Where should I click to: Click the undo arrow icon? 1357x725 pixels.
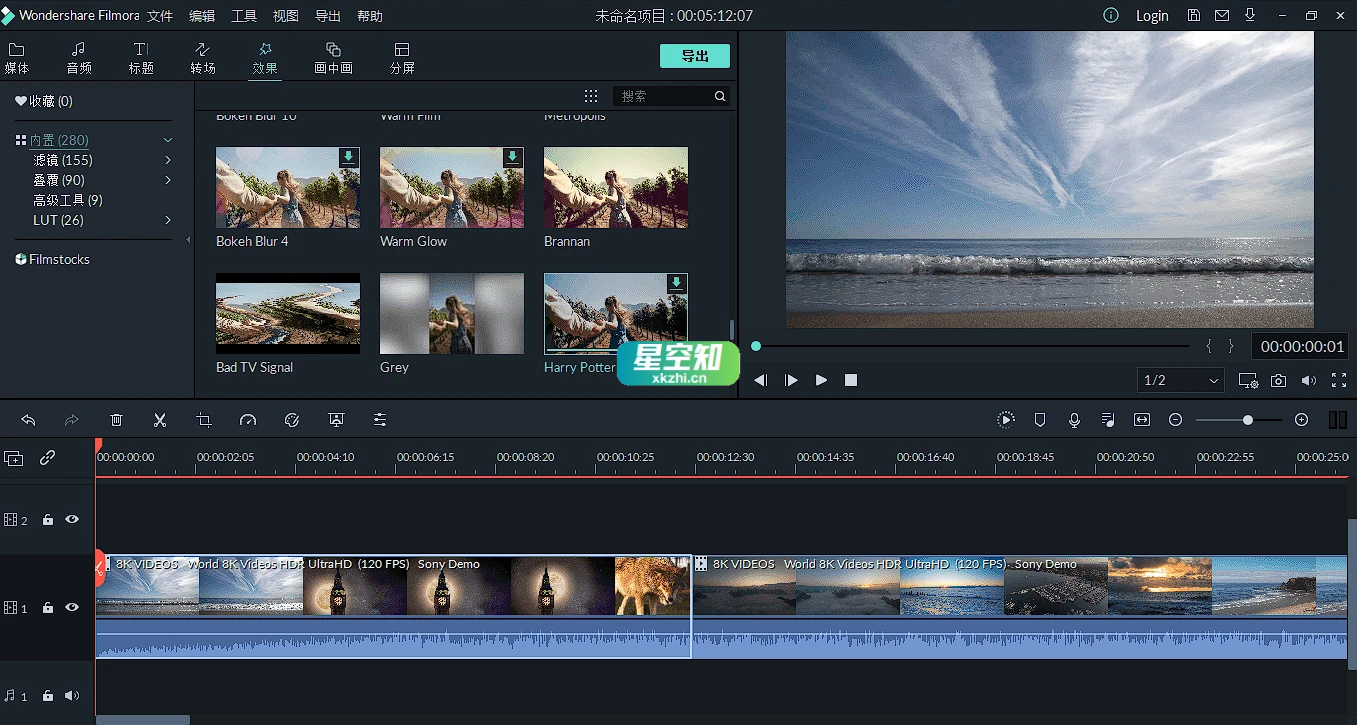click(x=27, y=420)
